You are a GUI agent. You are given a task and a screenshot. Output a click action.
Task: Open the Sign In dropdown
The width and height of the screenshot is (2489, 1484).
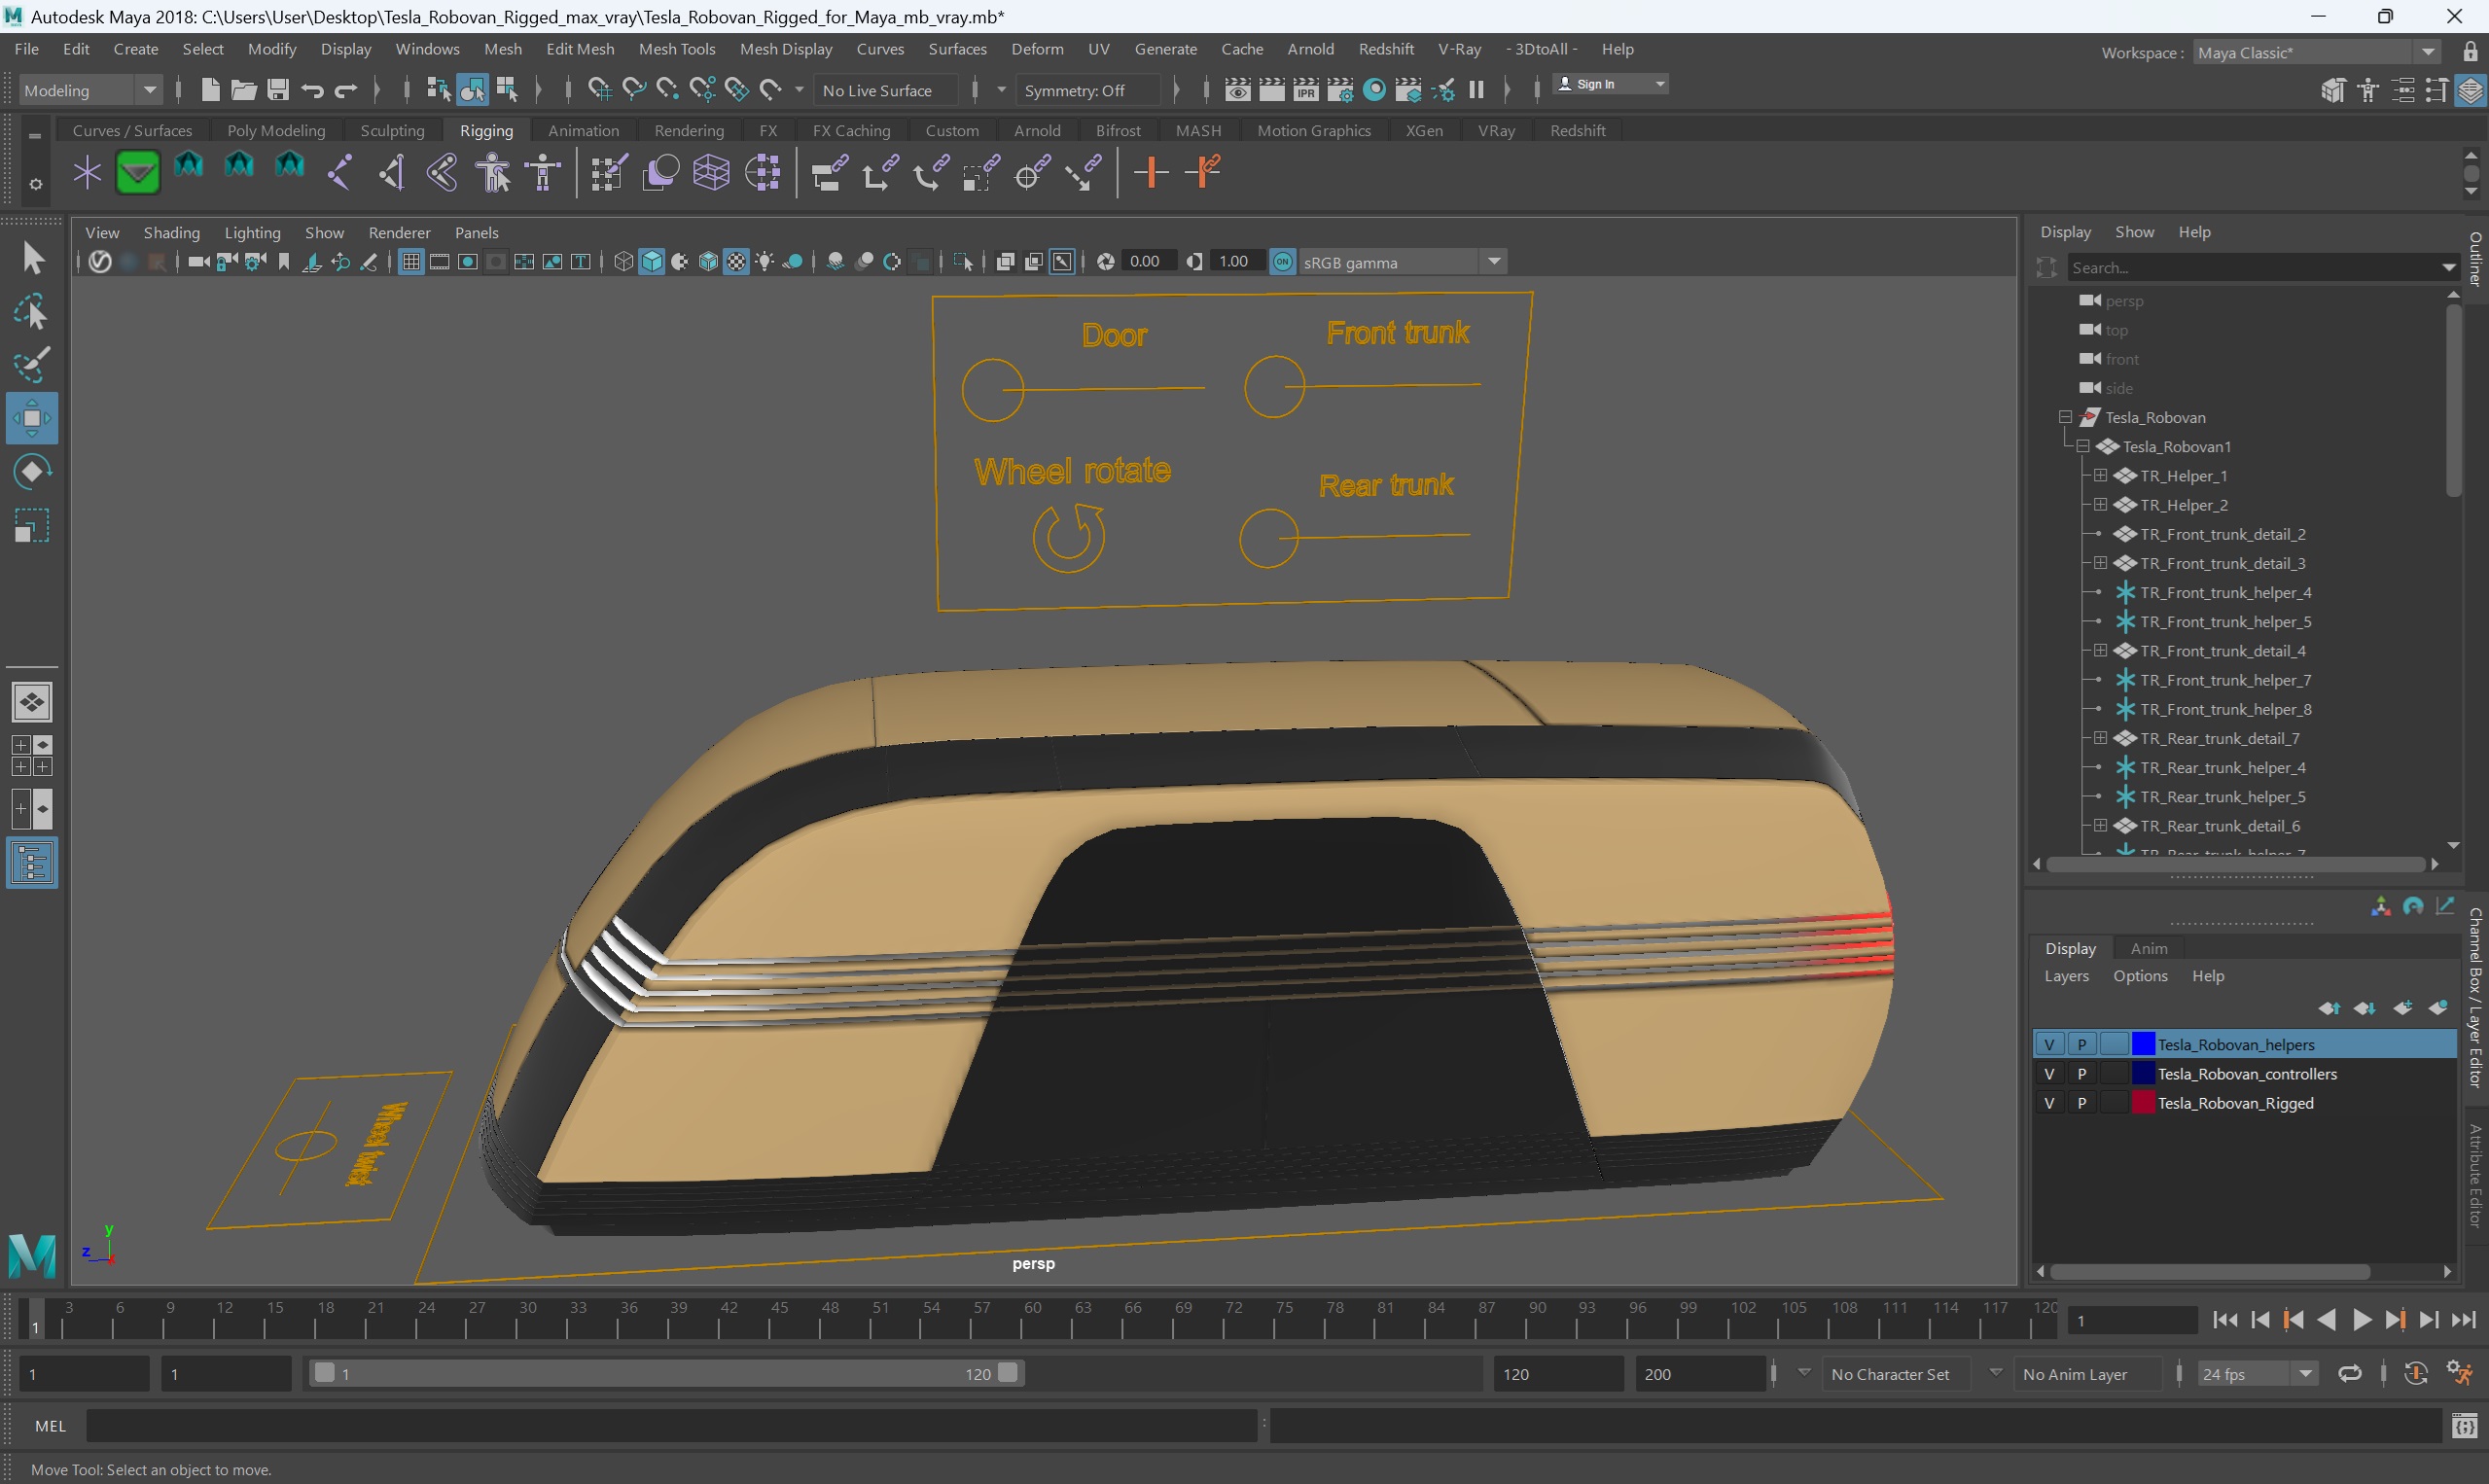pos(1610,84)
